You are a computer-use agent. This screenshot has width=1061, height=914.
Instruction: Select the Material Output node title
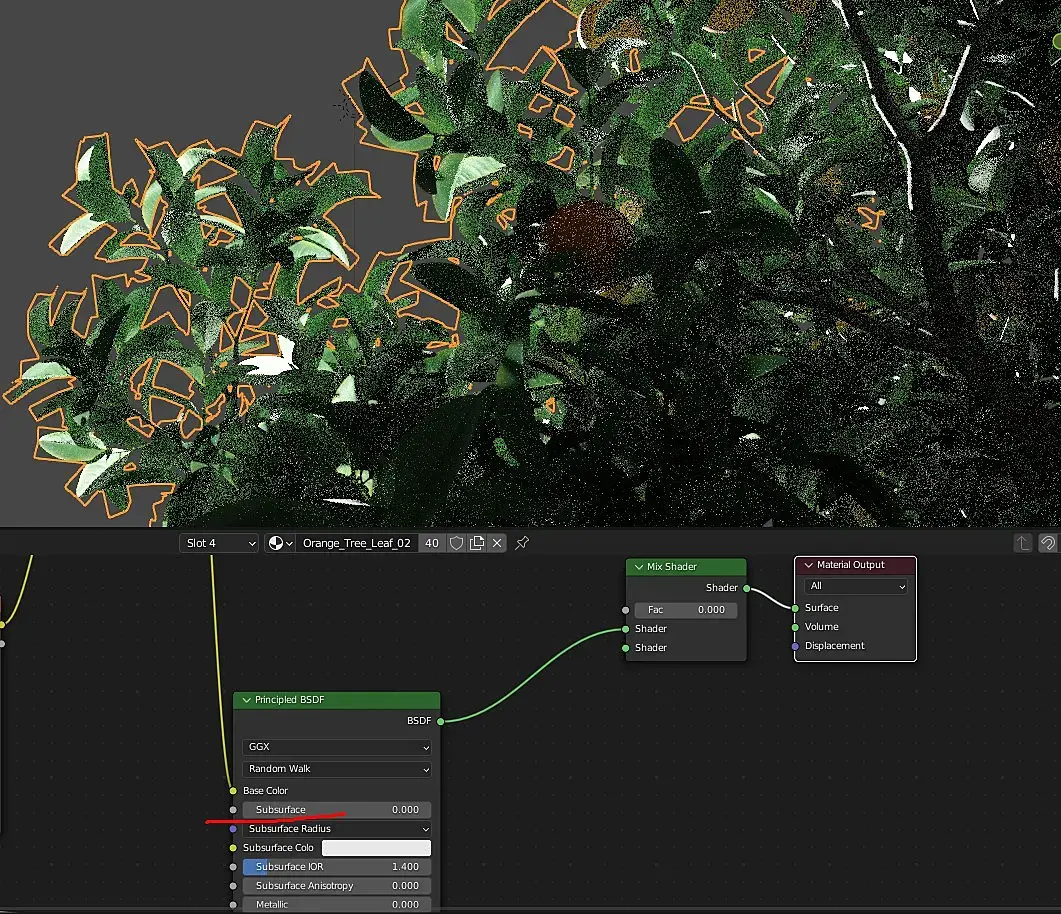pos(851,565)
